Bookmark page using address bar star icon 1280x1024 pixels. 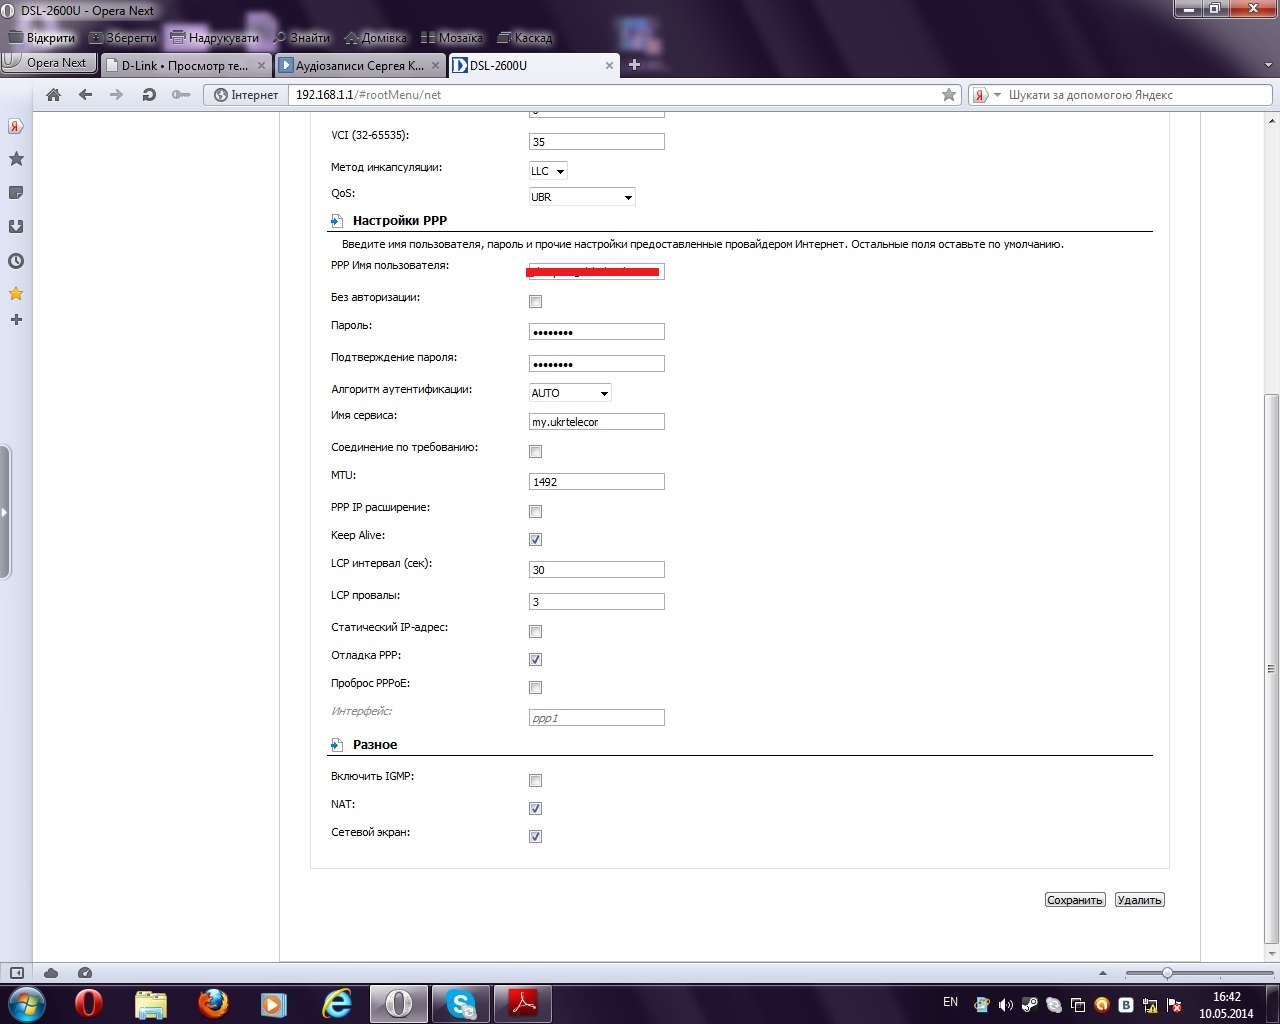click(948, 95)
